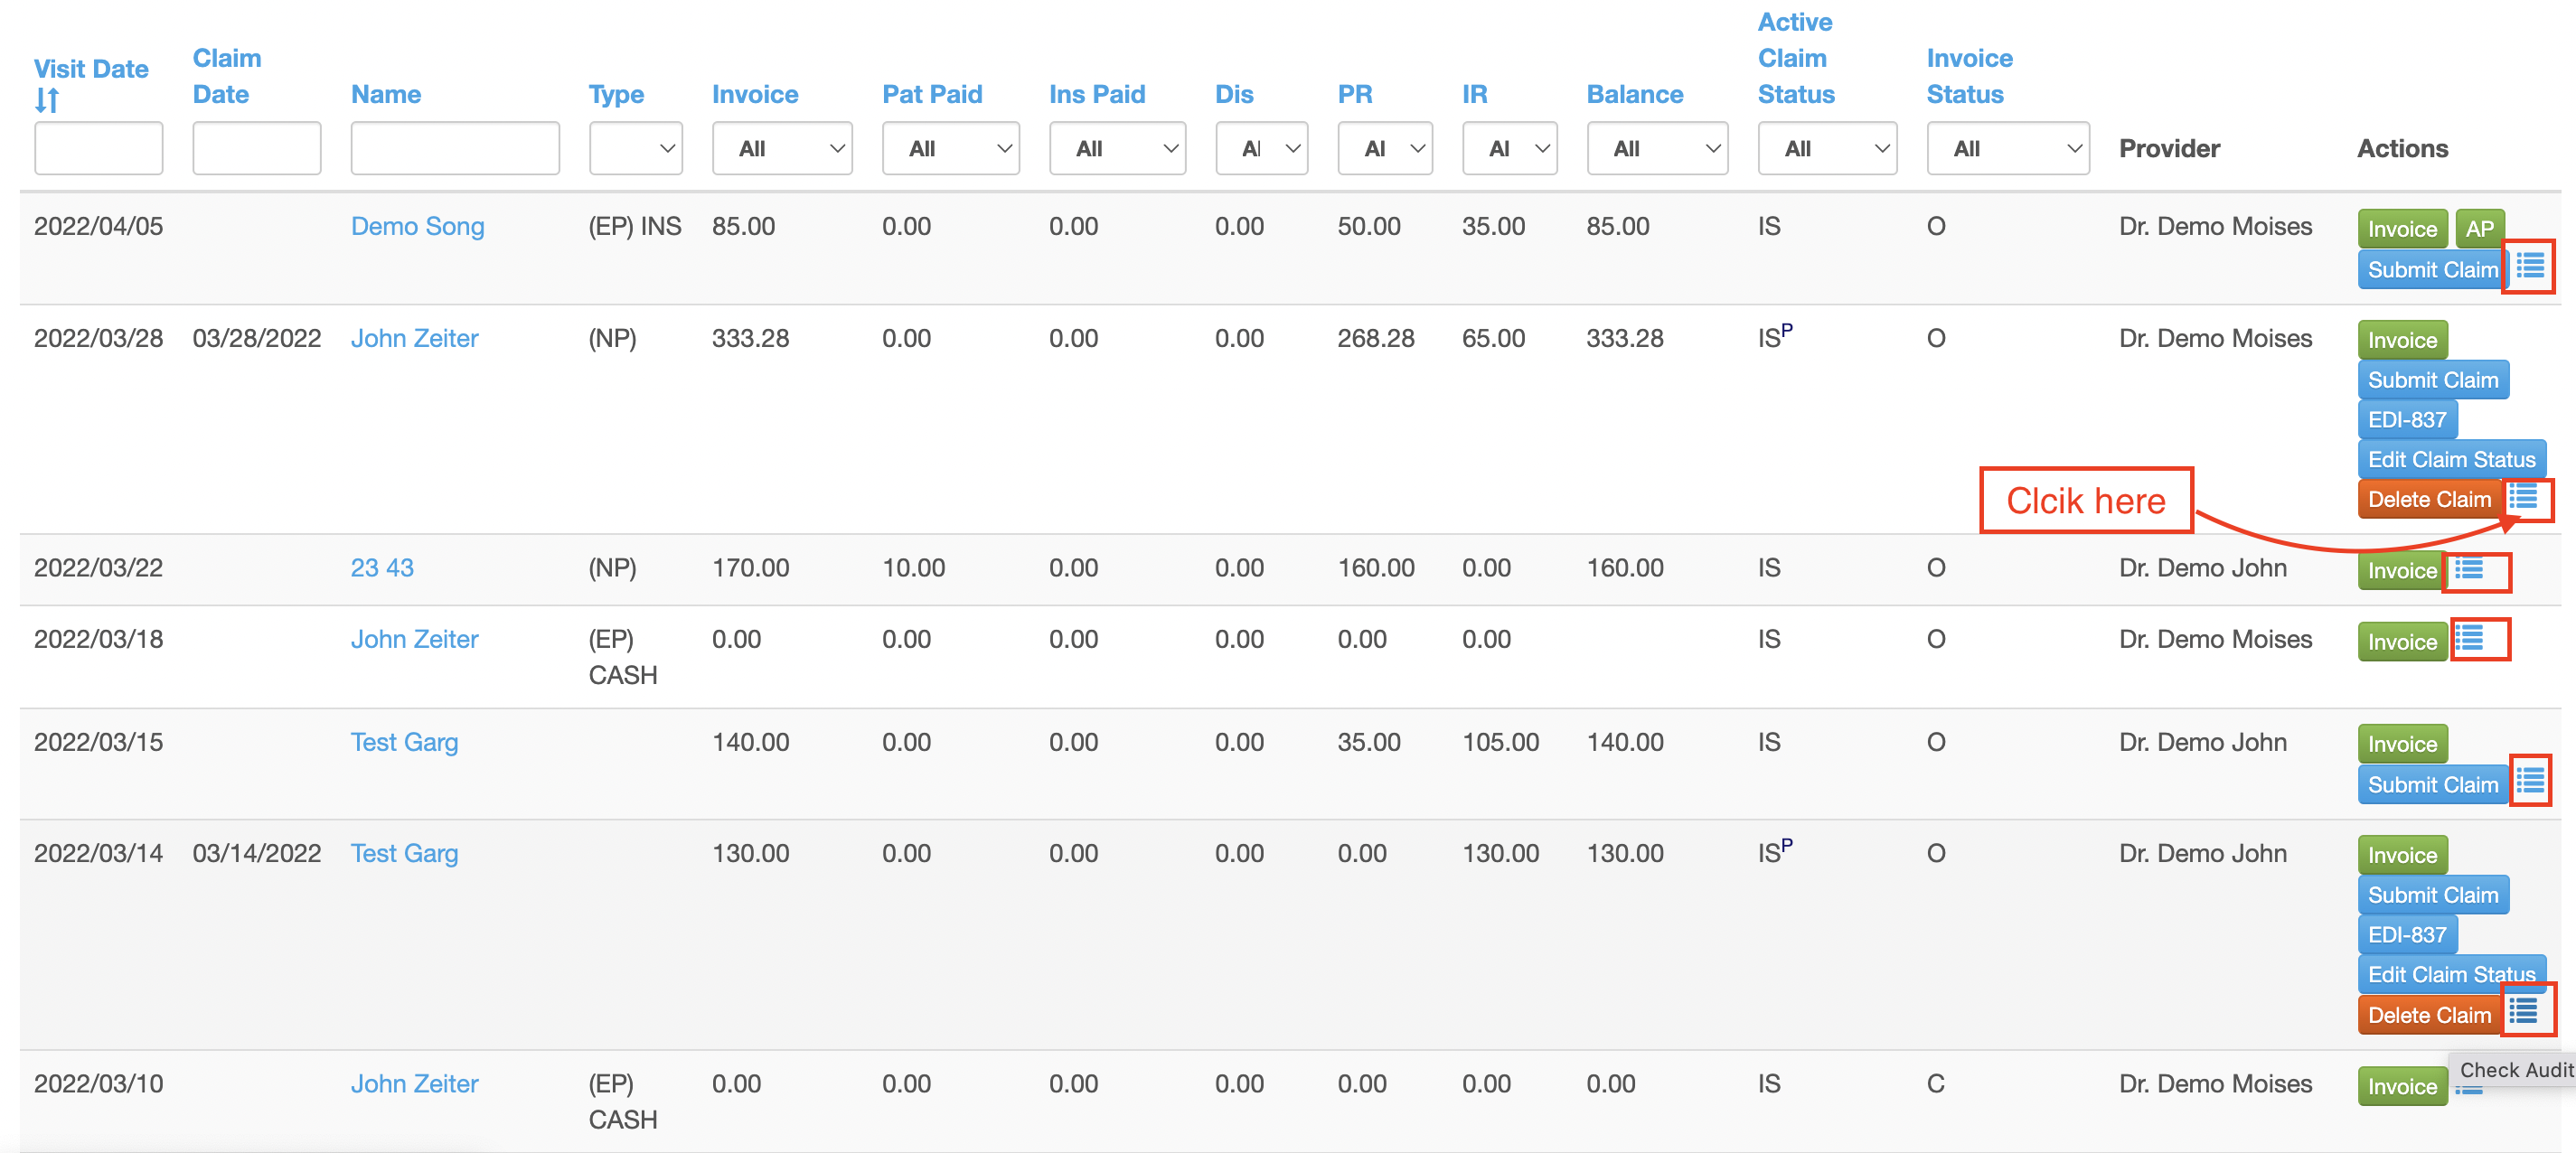Click Invoice button on 2022/03/18 row
The width and height of the screenshot is (2576, 1153).
coord(2402,642)
